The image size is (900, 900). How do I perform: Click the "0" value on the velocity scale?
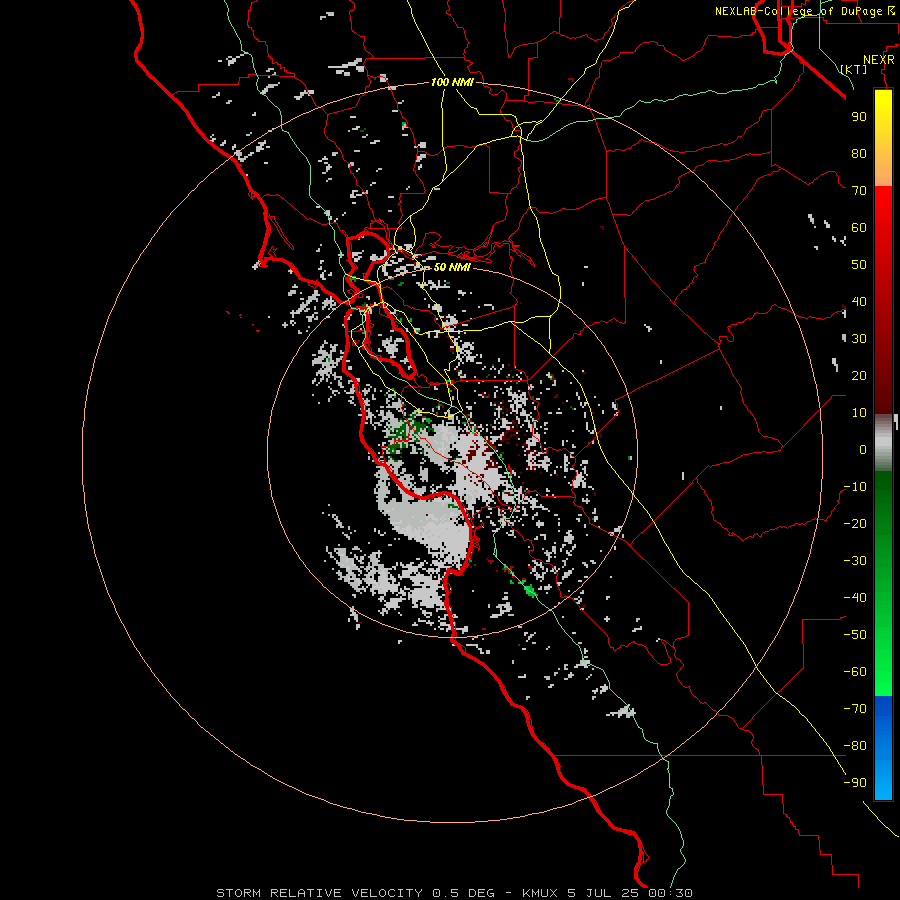point(863,449)
